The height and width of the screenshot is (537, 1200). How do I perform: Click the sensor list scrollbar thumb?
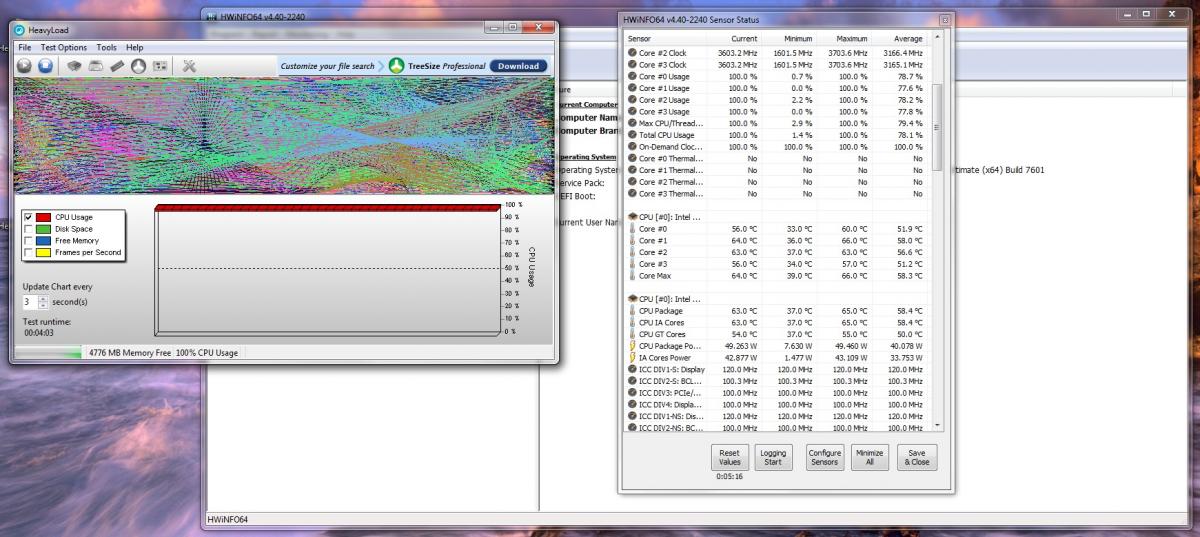click(x=937, y=127)
